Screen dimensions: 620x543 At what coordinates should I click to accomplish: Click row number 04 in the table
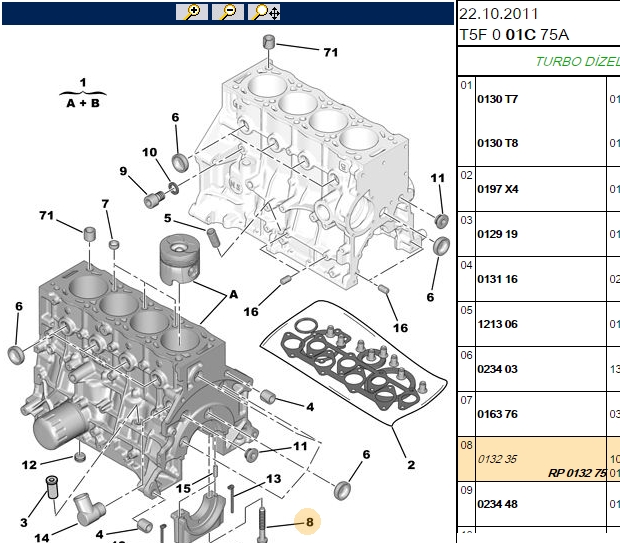[467, 265]
